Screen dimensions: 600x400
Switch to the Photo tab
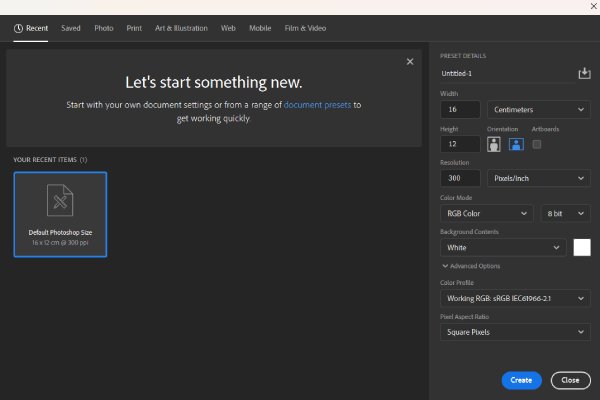coord(104,29)
